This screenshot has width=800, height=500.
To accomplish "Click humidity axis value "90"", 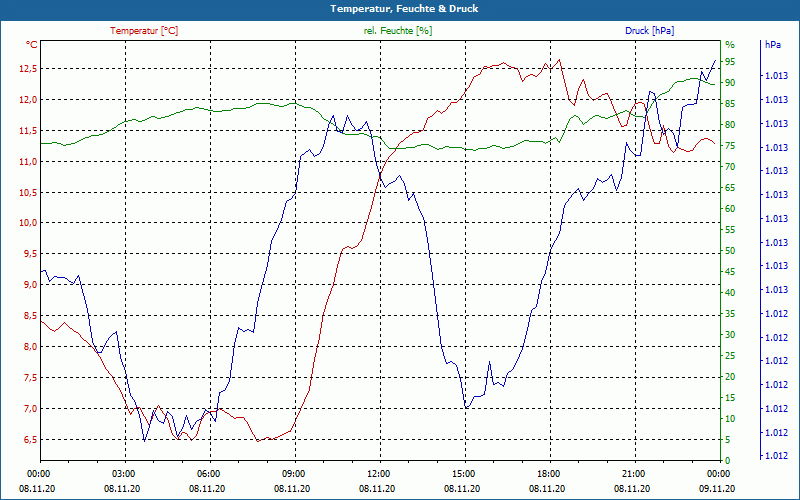I will click(x=730, y=83).
